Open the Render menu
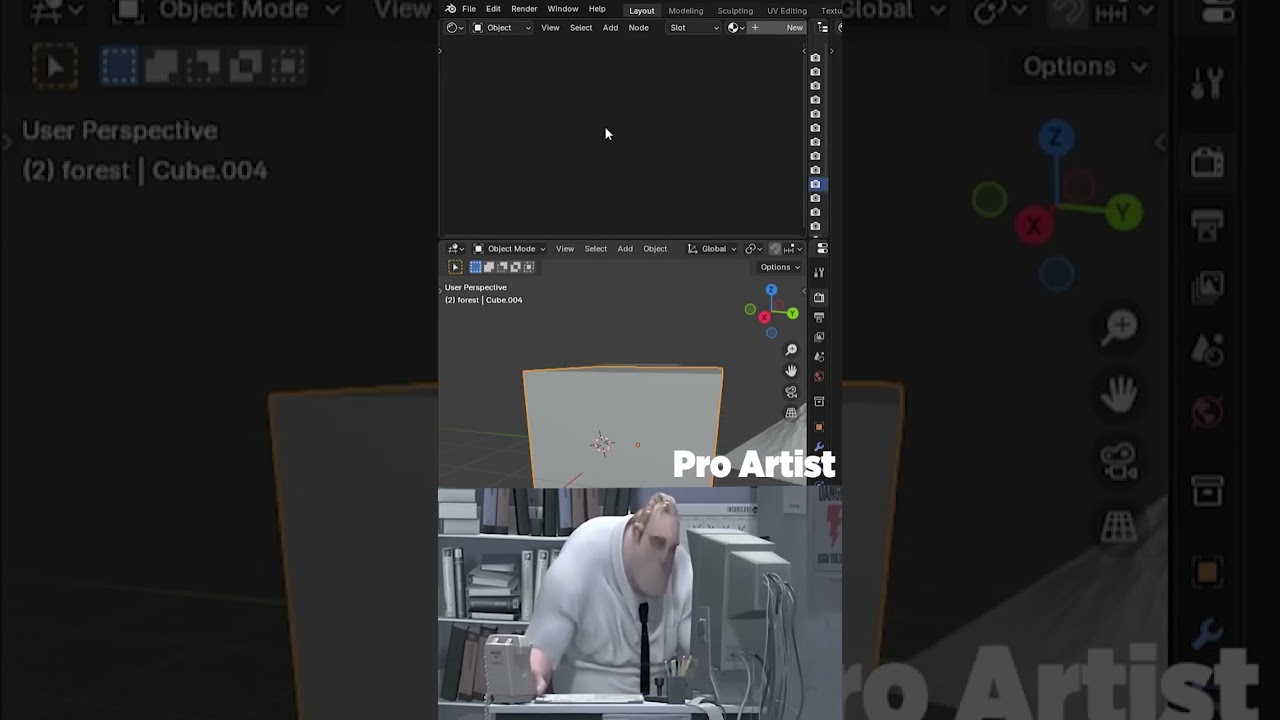The image size is (1280, 720). 524,9
